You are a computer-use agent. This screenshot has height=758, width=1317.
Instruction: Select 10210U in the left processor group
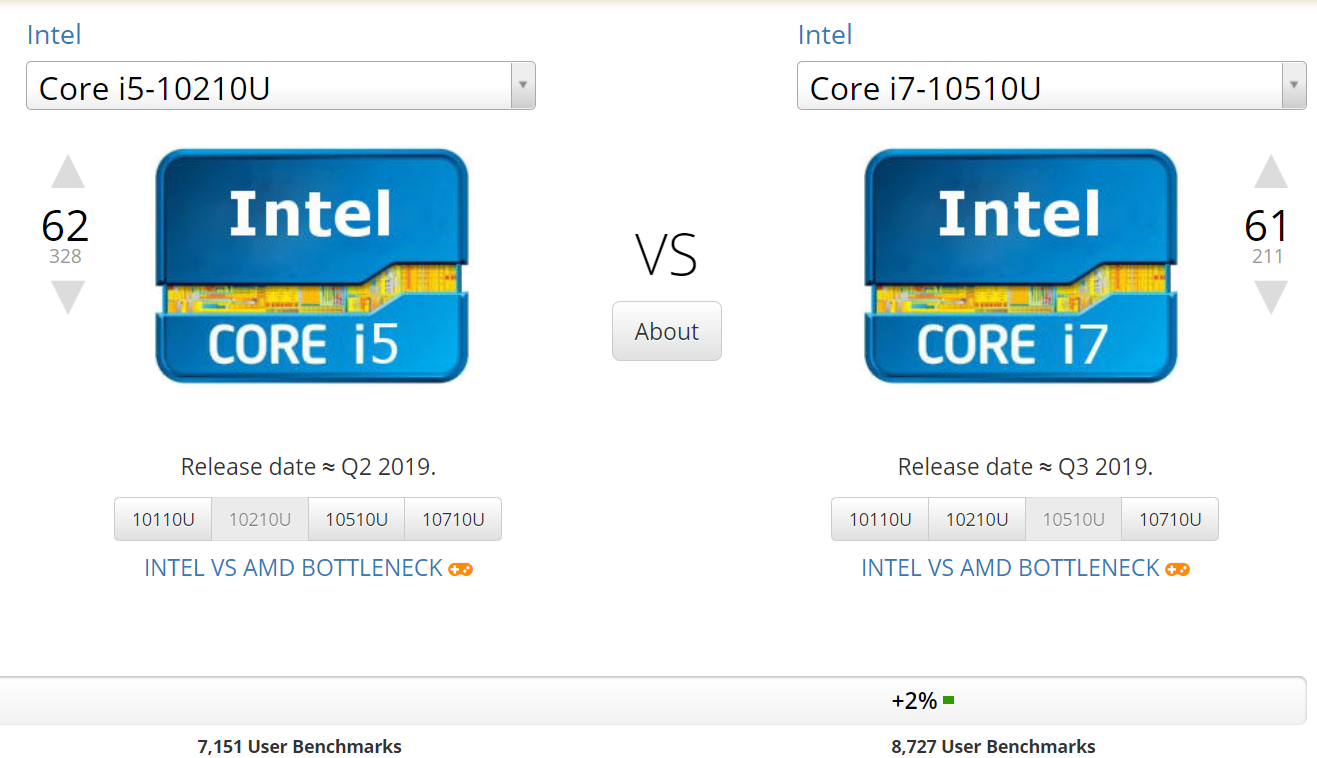click(x=260, y=519)
